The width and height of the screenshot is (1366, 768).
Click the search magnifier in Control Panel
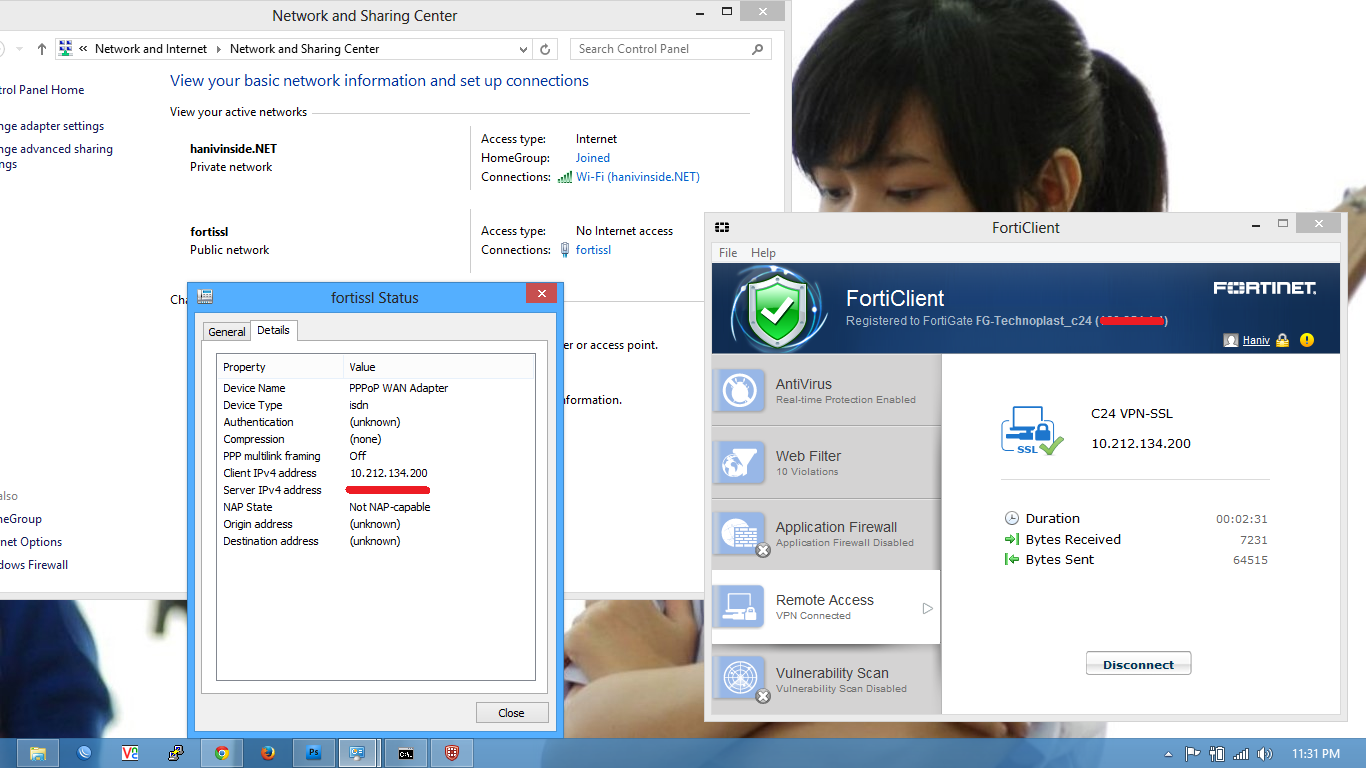point(758,49)
